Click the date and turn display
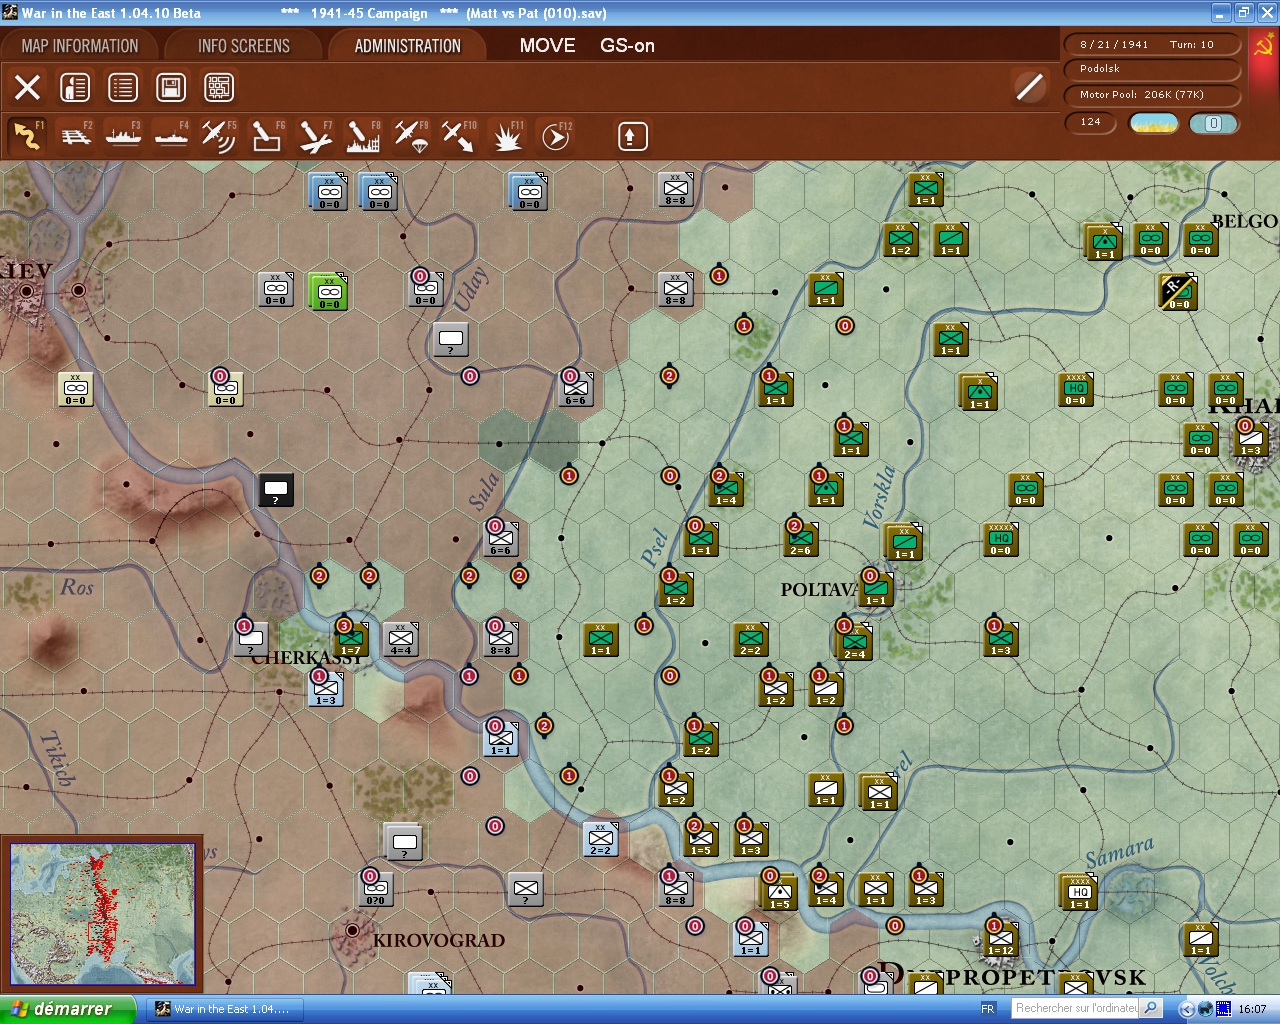Image resolution: width=1280 pixels, height=1024 pixels. coord(1152,45)
